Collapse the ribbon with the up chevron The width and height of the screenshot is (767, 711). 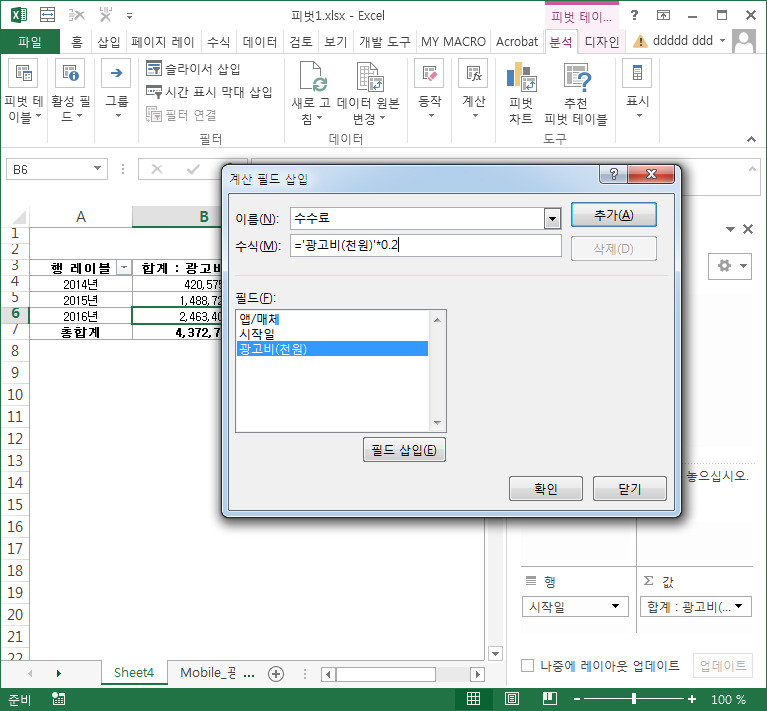pos(751,139)
